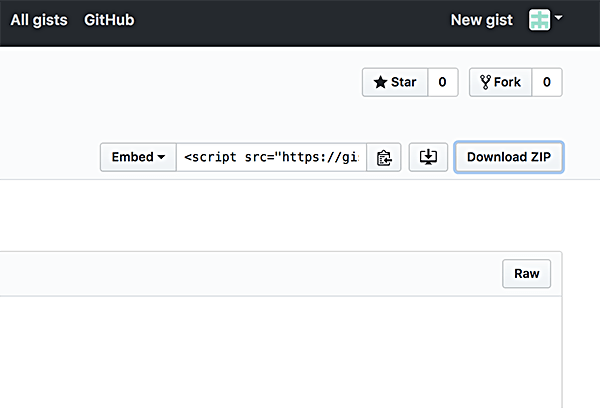Focus the script src embed code field
Screen dimensions: 600x408
click(x=270, y=158)
